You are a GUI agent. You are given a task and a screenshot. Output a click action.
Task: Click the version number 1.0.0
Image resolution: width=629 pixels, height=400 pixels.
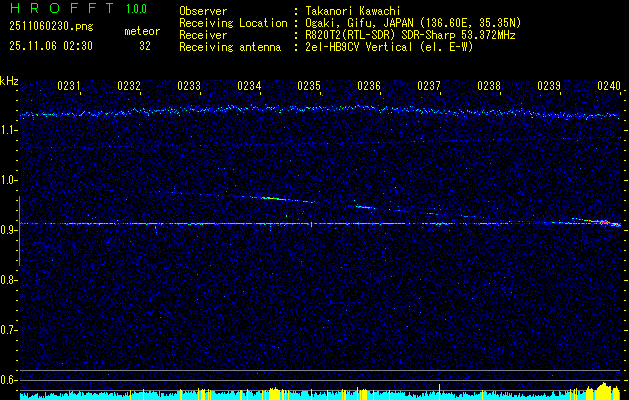coord(136,9)
